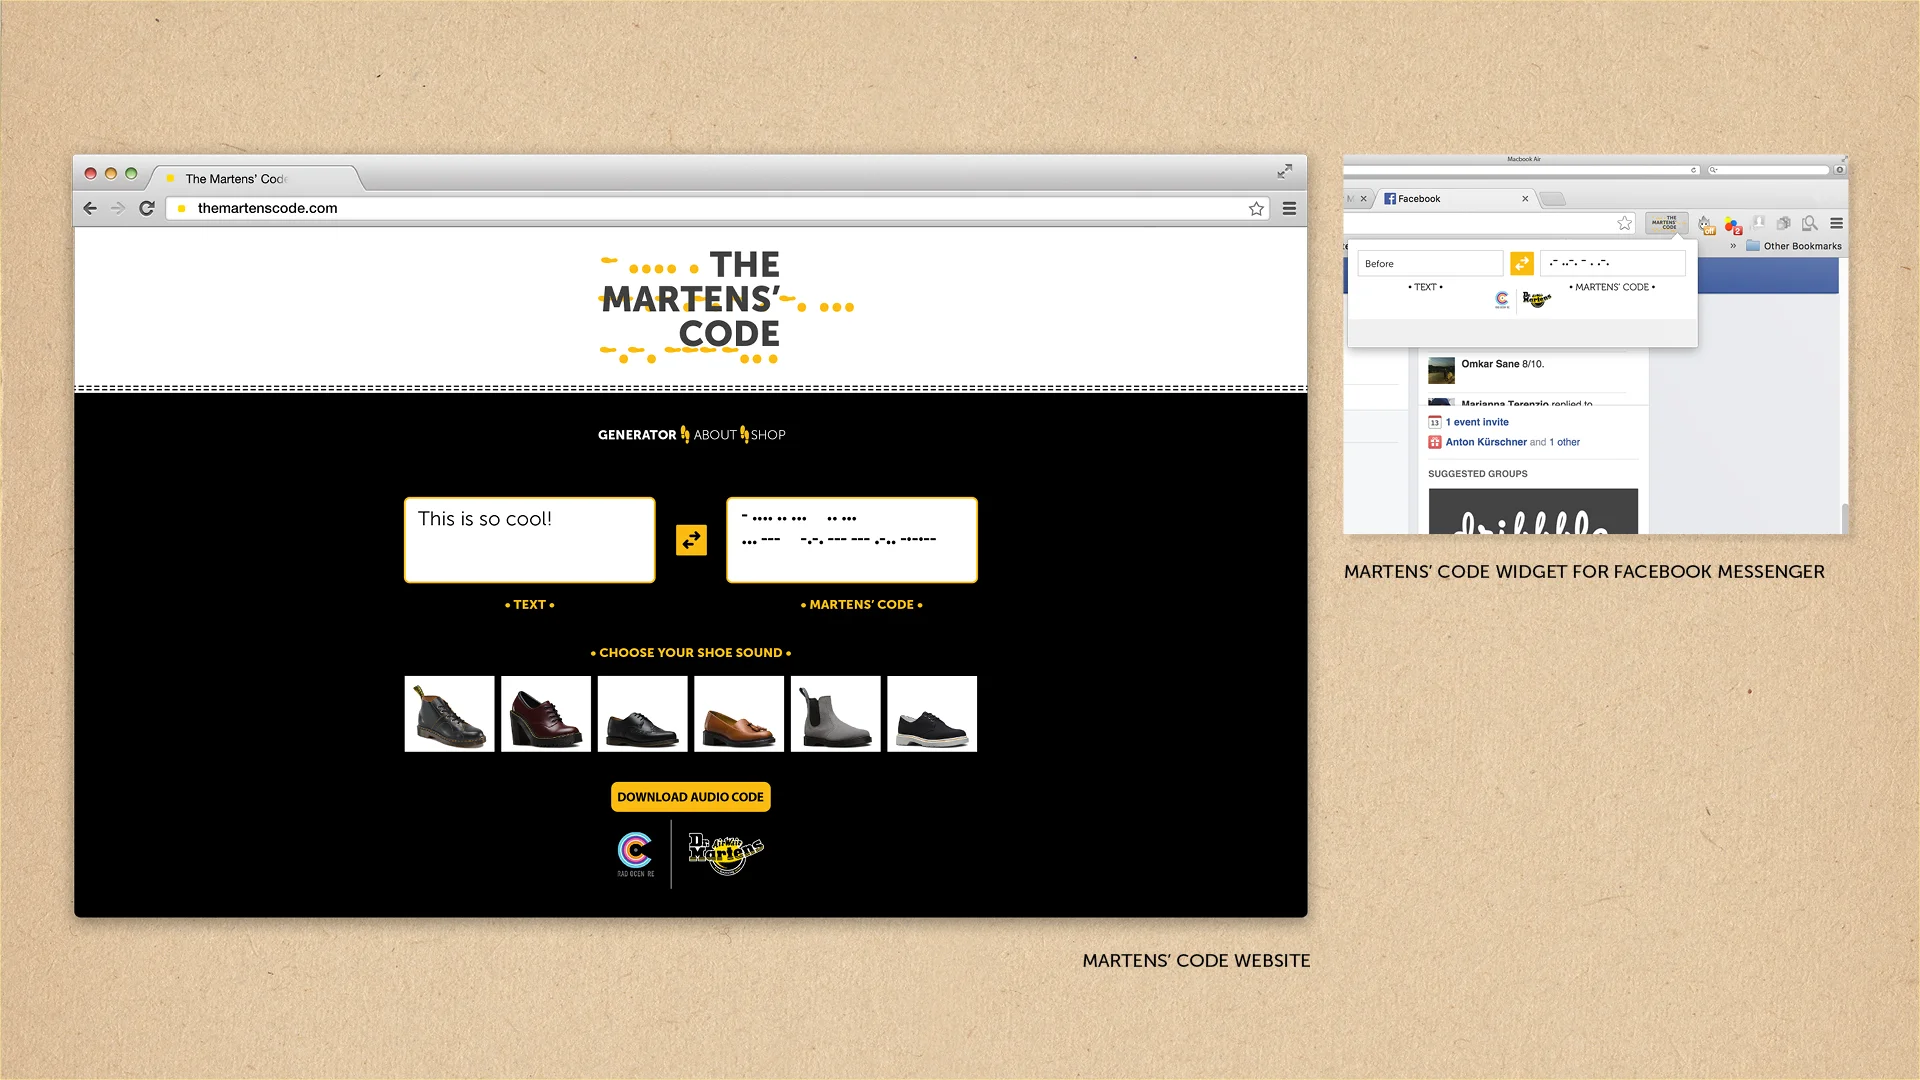Click the yellow swap arrows between text boxes
1920x1080 pixels.
click(x=691, y=540)
